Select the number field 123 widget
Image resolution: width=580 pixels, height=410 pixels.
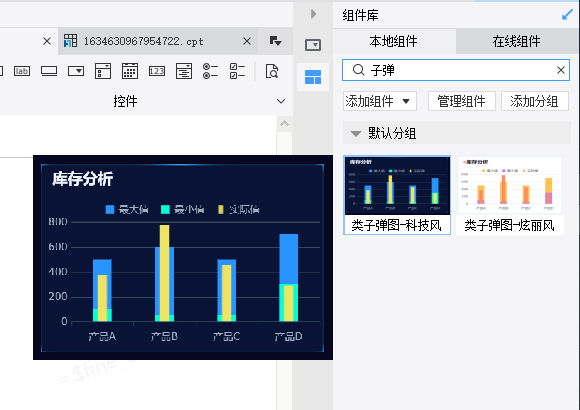coord(157,71)
